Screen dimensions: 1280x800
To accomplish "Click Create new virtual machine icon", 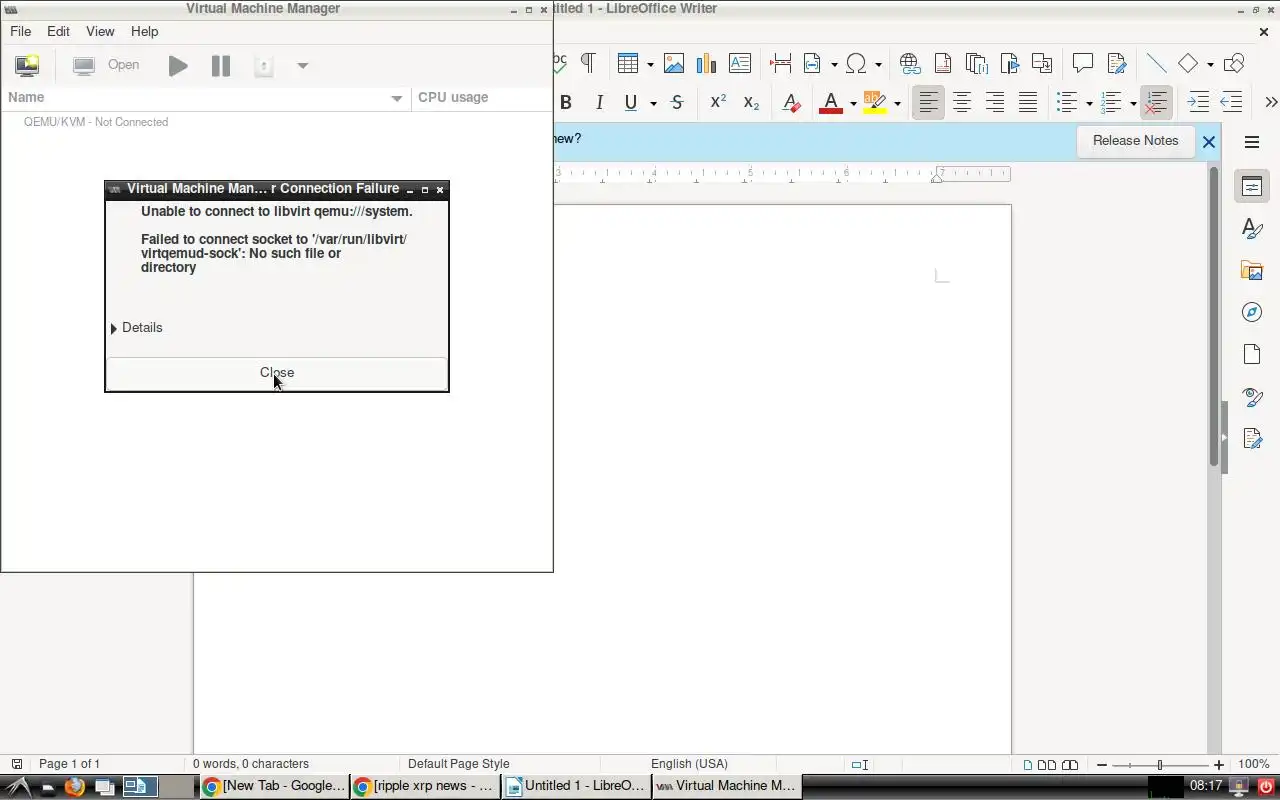I will point(27,66).
